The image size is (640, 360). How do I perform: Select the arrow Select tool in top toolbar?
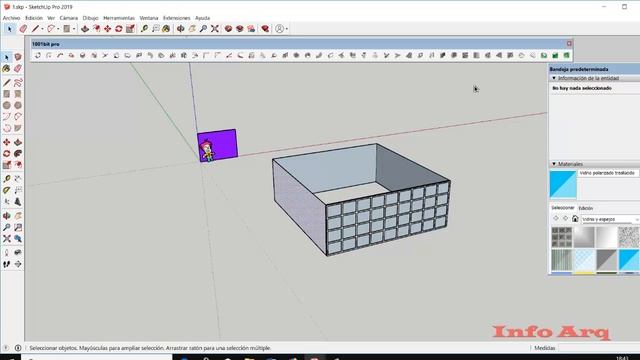(x=10, y=29)
